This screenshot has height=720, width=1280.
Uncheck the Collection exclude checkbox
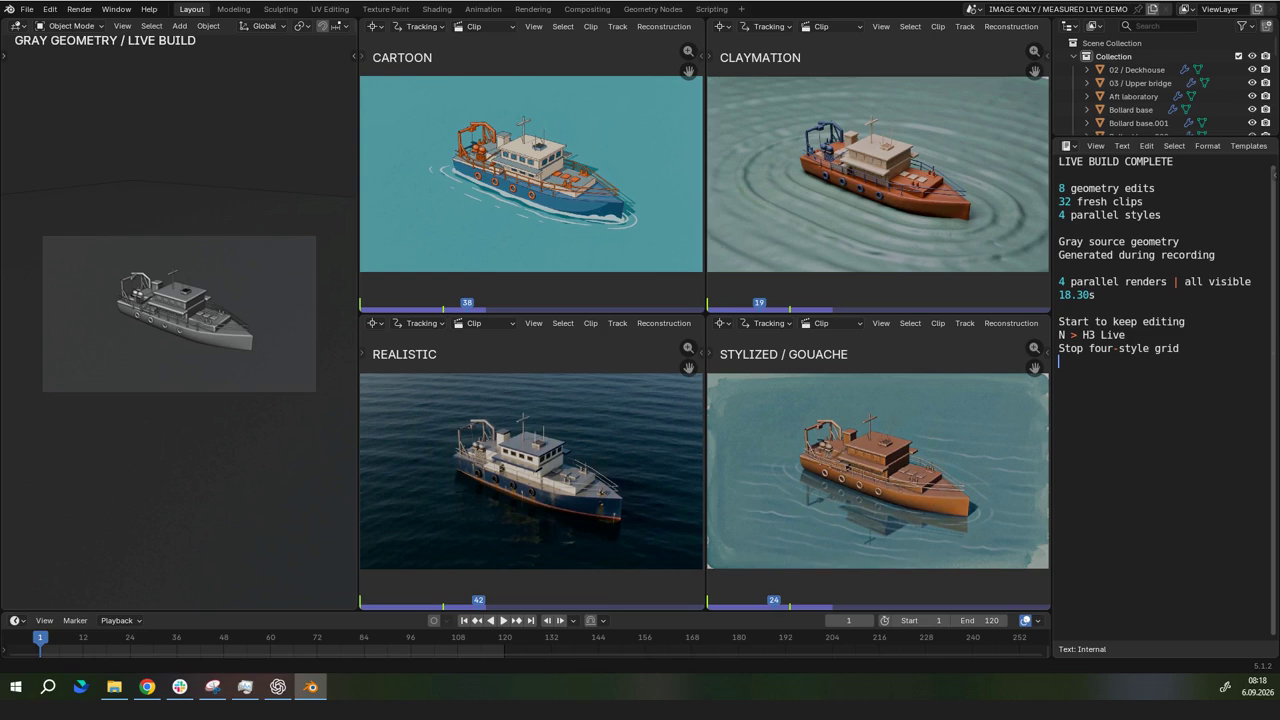point(1238,56)
